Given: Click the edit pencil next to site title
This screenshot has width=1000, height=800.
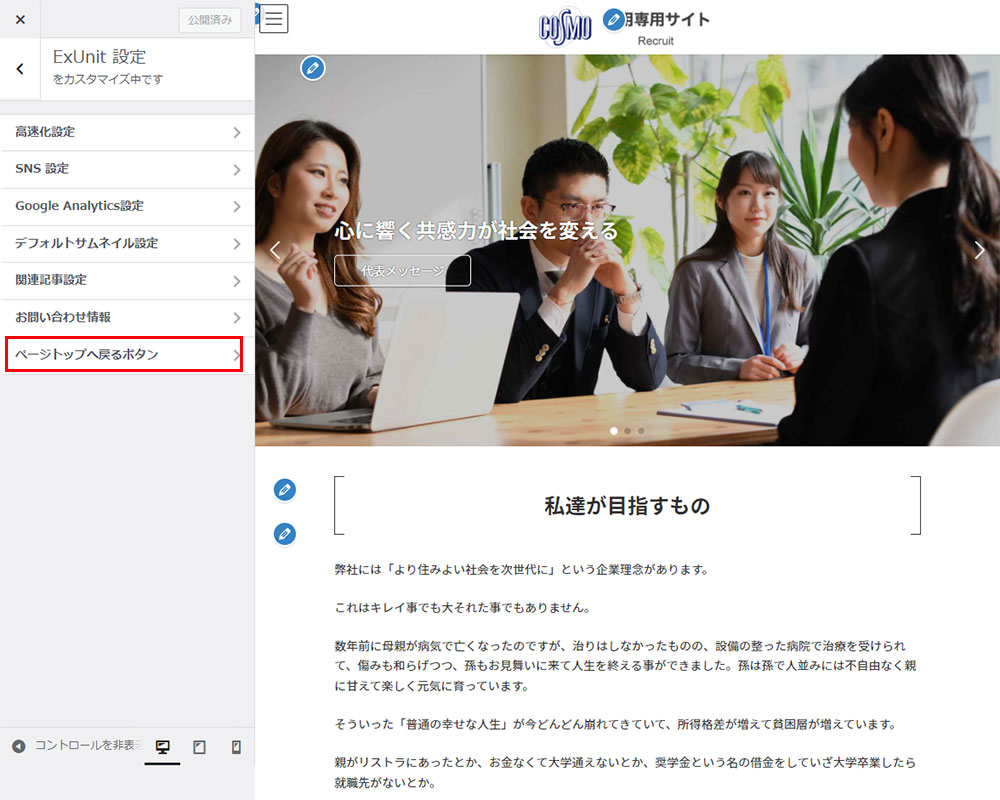Looking at the screenshot, I should tap(614, 20).
